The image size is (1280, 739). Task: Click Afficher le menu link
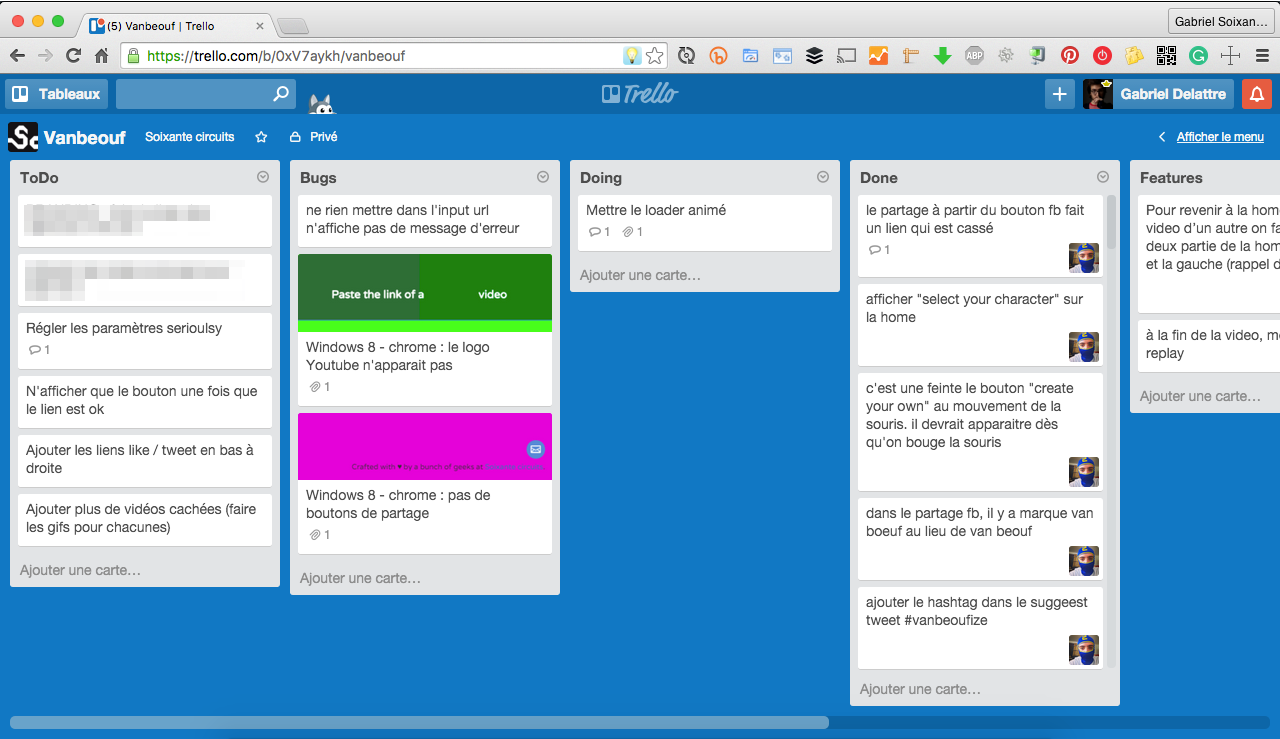click(x=1220, y=137)
